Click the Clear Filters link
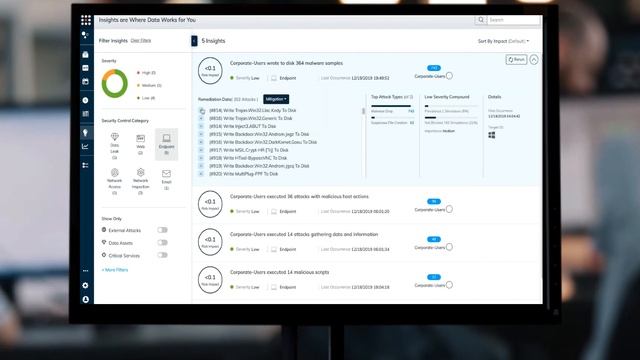Image resolution: width=640 pixels, height=360 pixels. pos(141,40)
